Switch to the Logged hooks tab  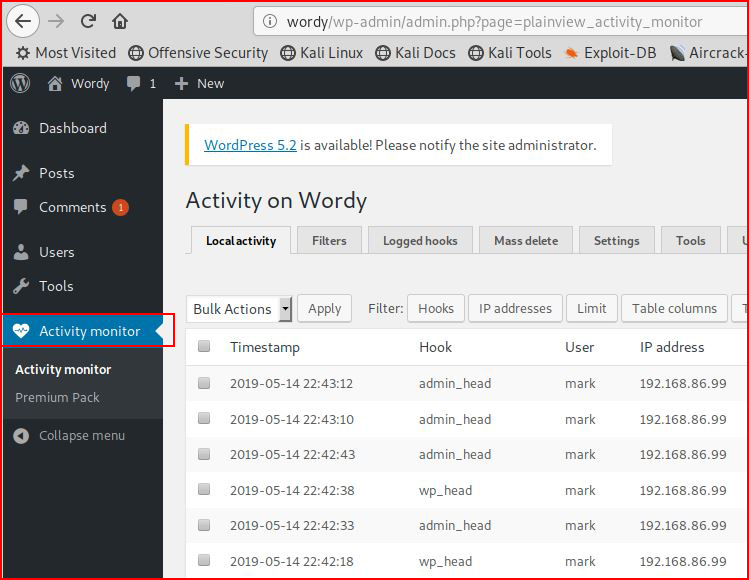(420, 240)
